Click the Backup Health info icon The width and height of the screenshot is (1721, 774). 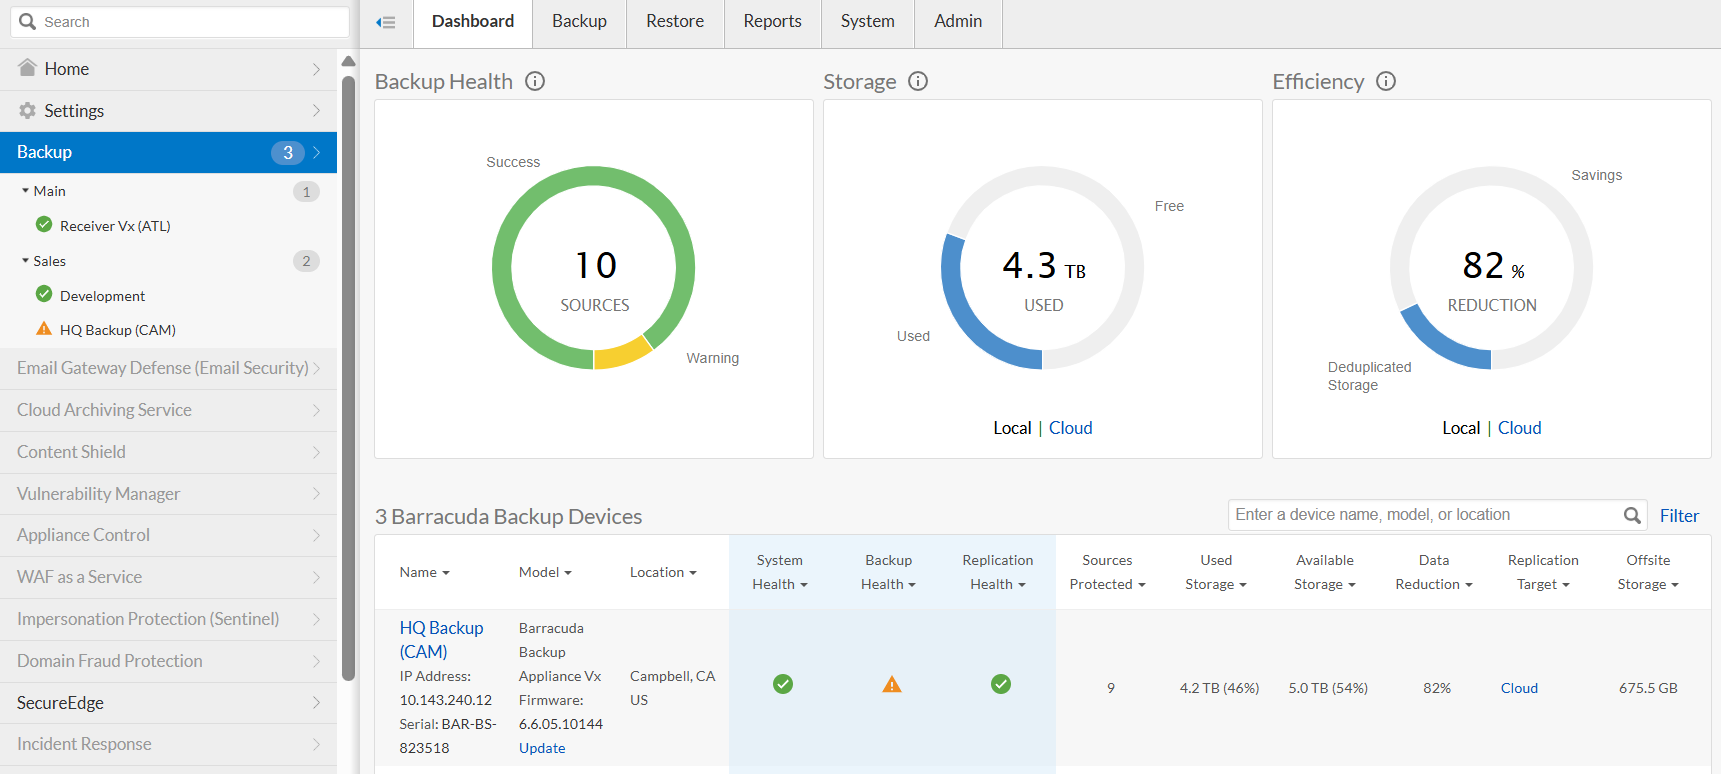[535, 81]
